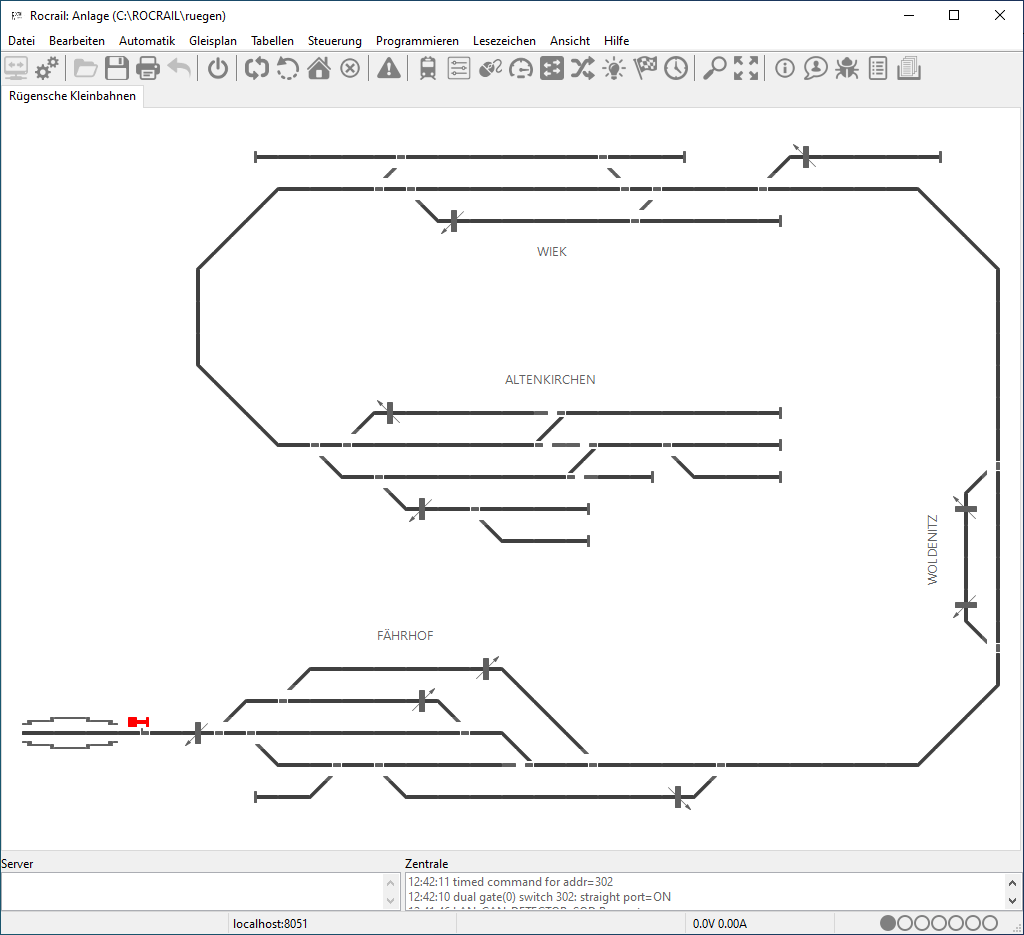Toggle track power with the power icon
The image size is (1024, 935).
(218, 68)
